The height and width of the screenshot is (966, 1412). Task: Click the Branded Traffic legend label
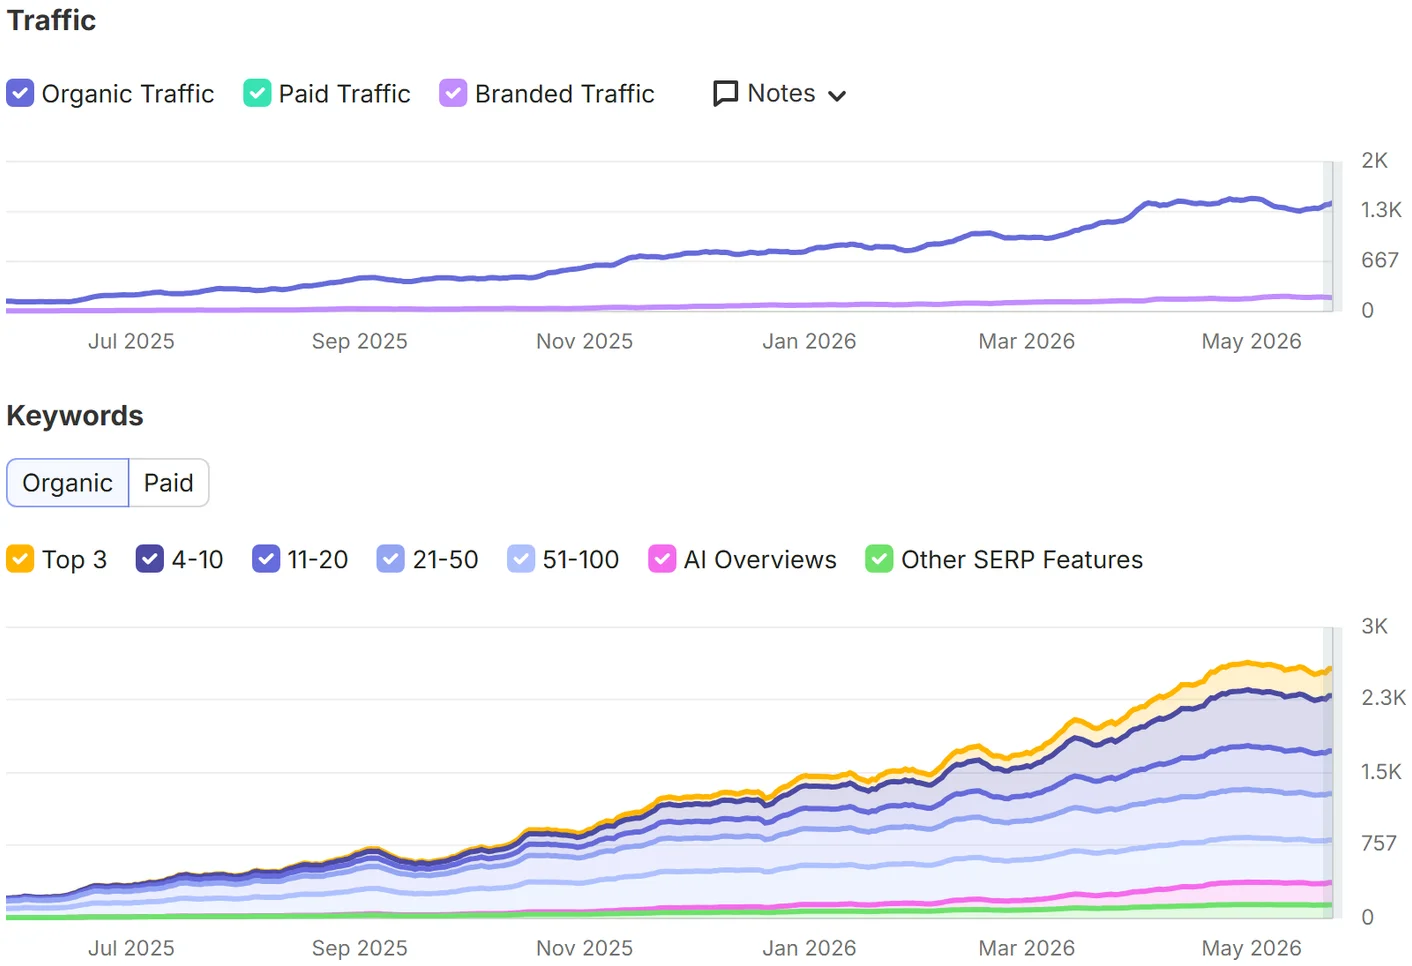(565, 94)
